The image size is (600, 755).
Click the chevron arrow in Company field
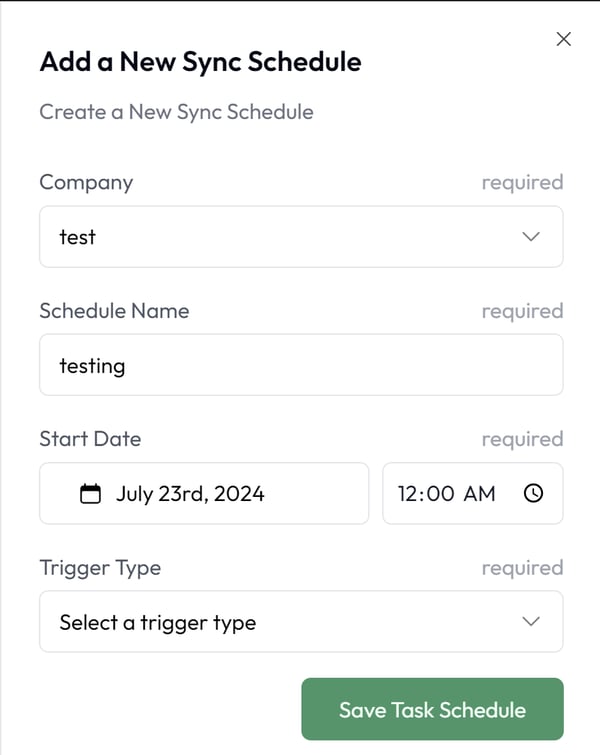[x=531, y=236]
